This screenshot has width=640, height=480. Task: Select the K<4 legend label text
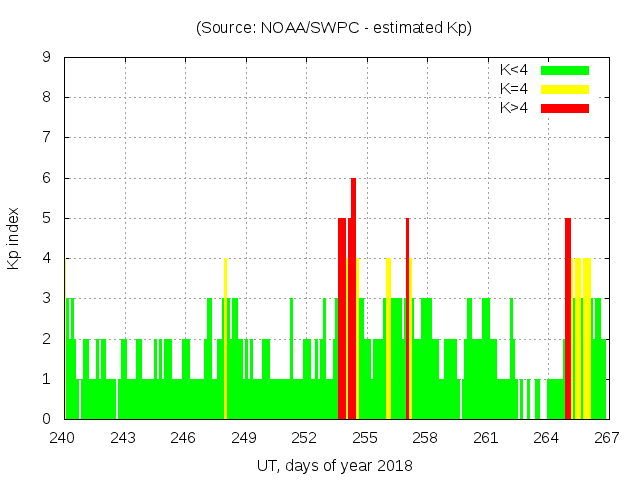pyautogui.click(x=514, y=70)
